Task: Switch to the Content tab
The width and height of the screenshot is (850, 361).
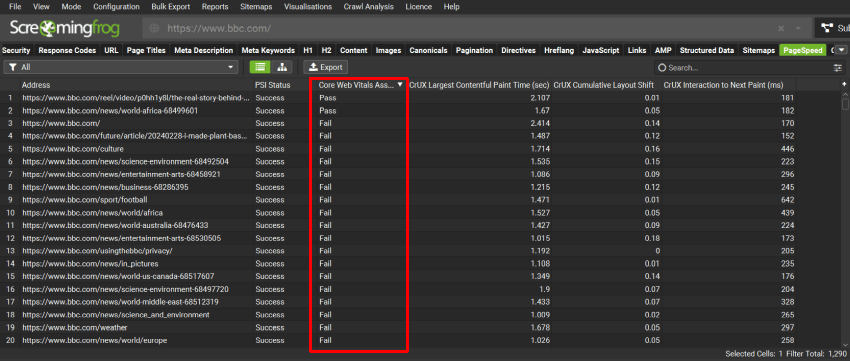Action: pos(353,50)
